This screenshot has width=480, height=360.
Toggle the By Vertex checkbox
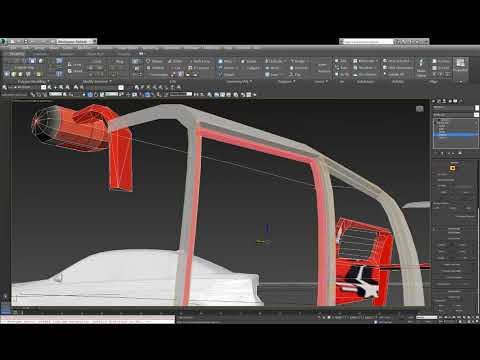(435, 174)
